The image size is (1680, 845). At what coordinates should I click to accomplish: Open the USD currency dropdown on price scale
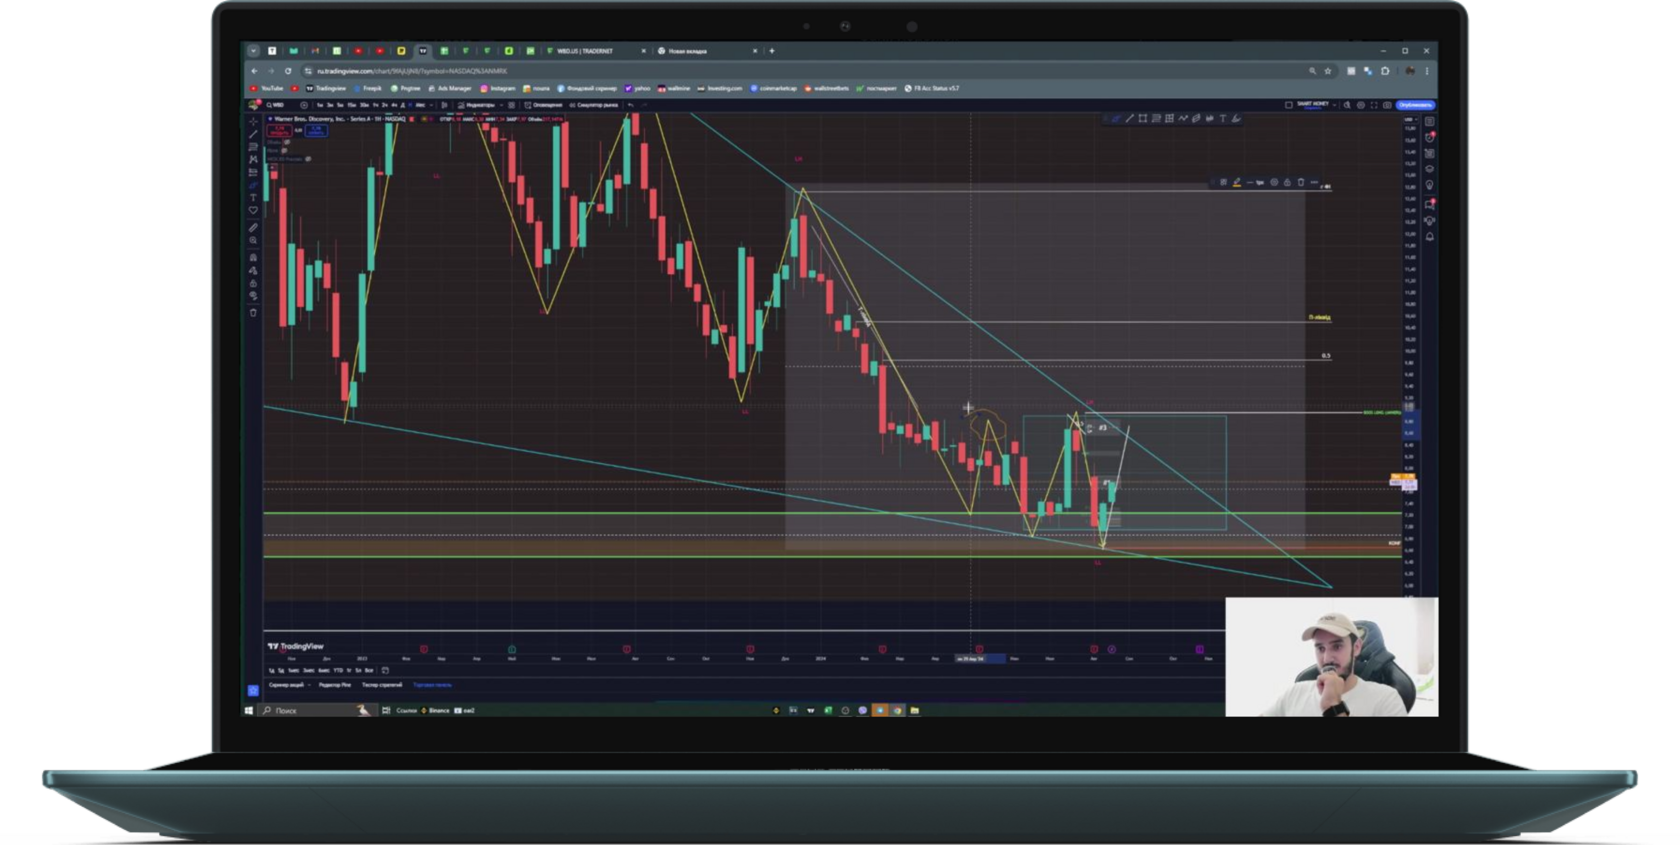tap(1410, 119)
